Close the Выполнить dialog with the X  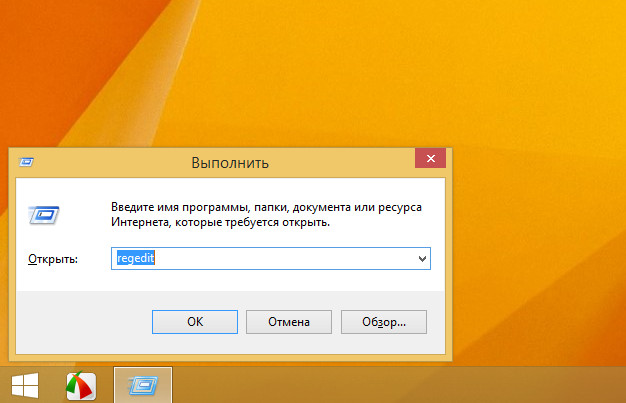click(431, 160)
